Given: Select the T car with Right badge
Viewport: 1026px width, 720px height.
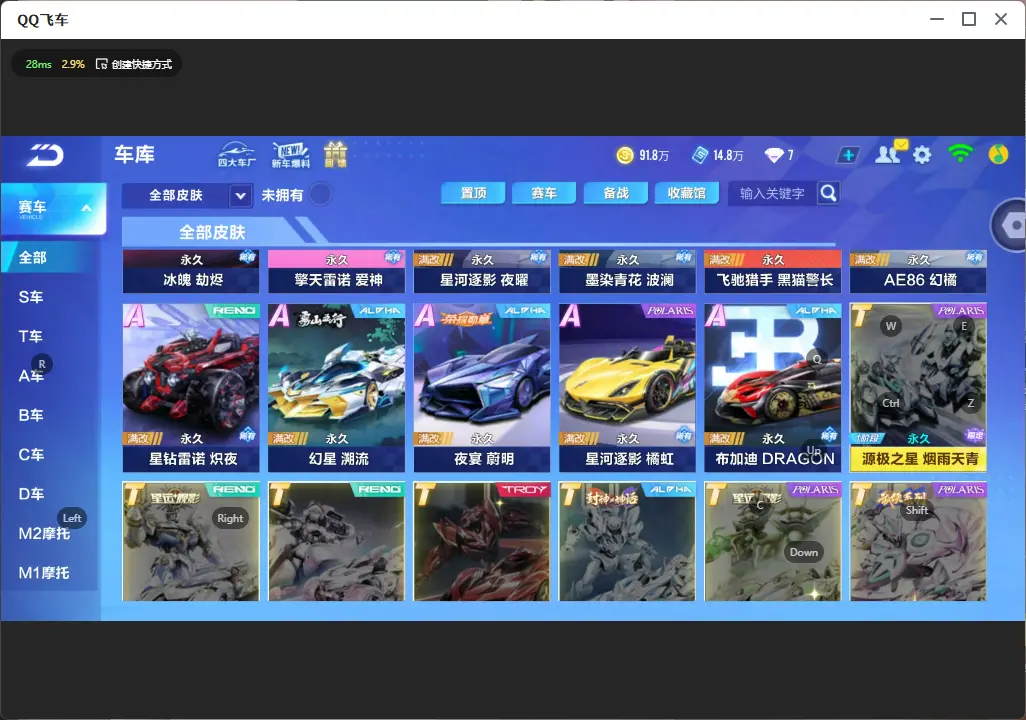Looking at the screenshot, I should click(191, 541).
